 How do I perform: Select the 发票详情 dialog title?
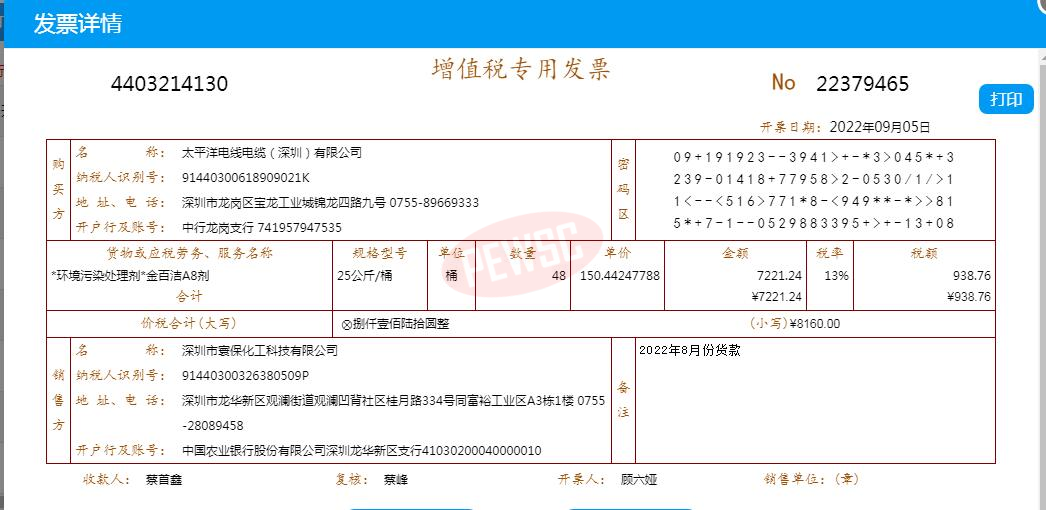coord(77,24)
